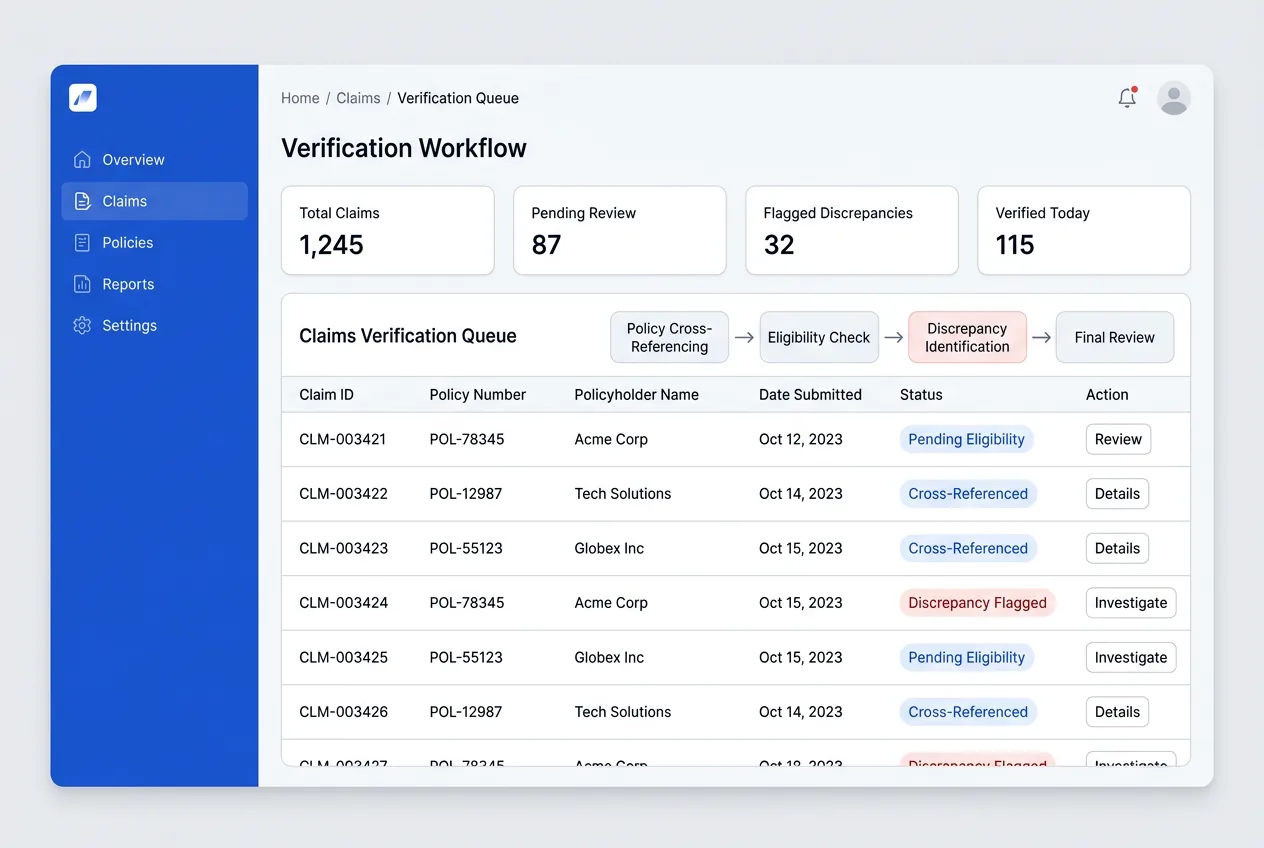1264x848 pixels.
Task: Open the Settings gear in sidebar
Action: (x=82, y=325)
